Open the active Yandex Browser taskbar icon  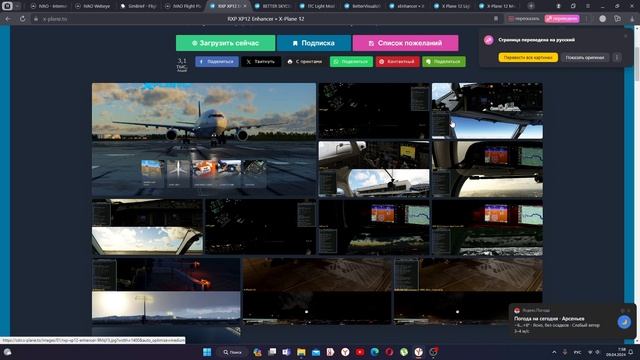(418, 352)
